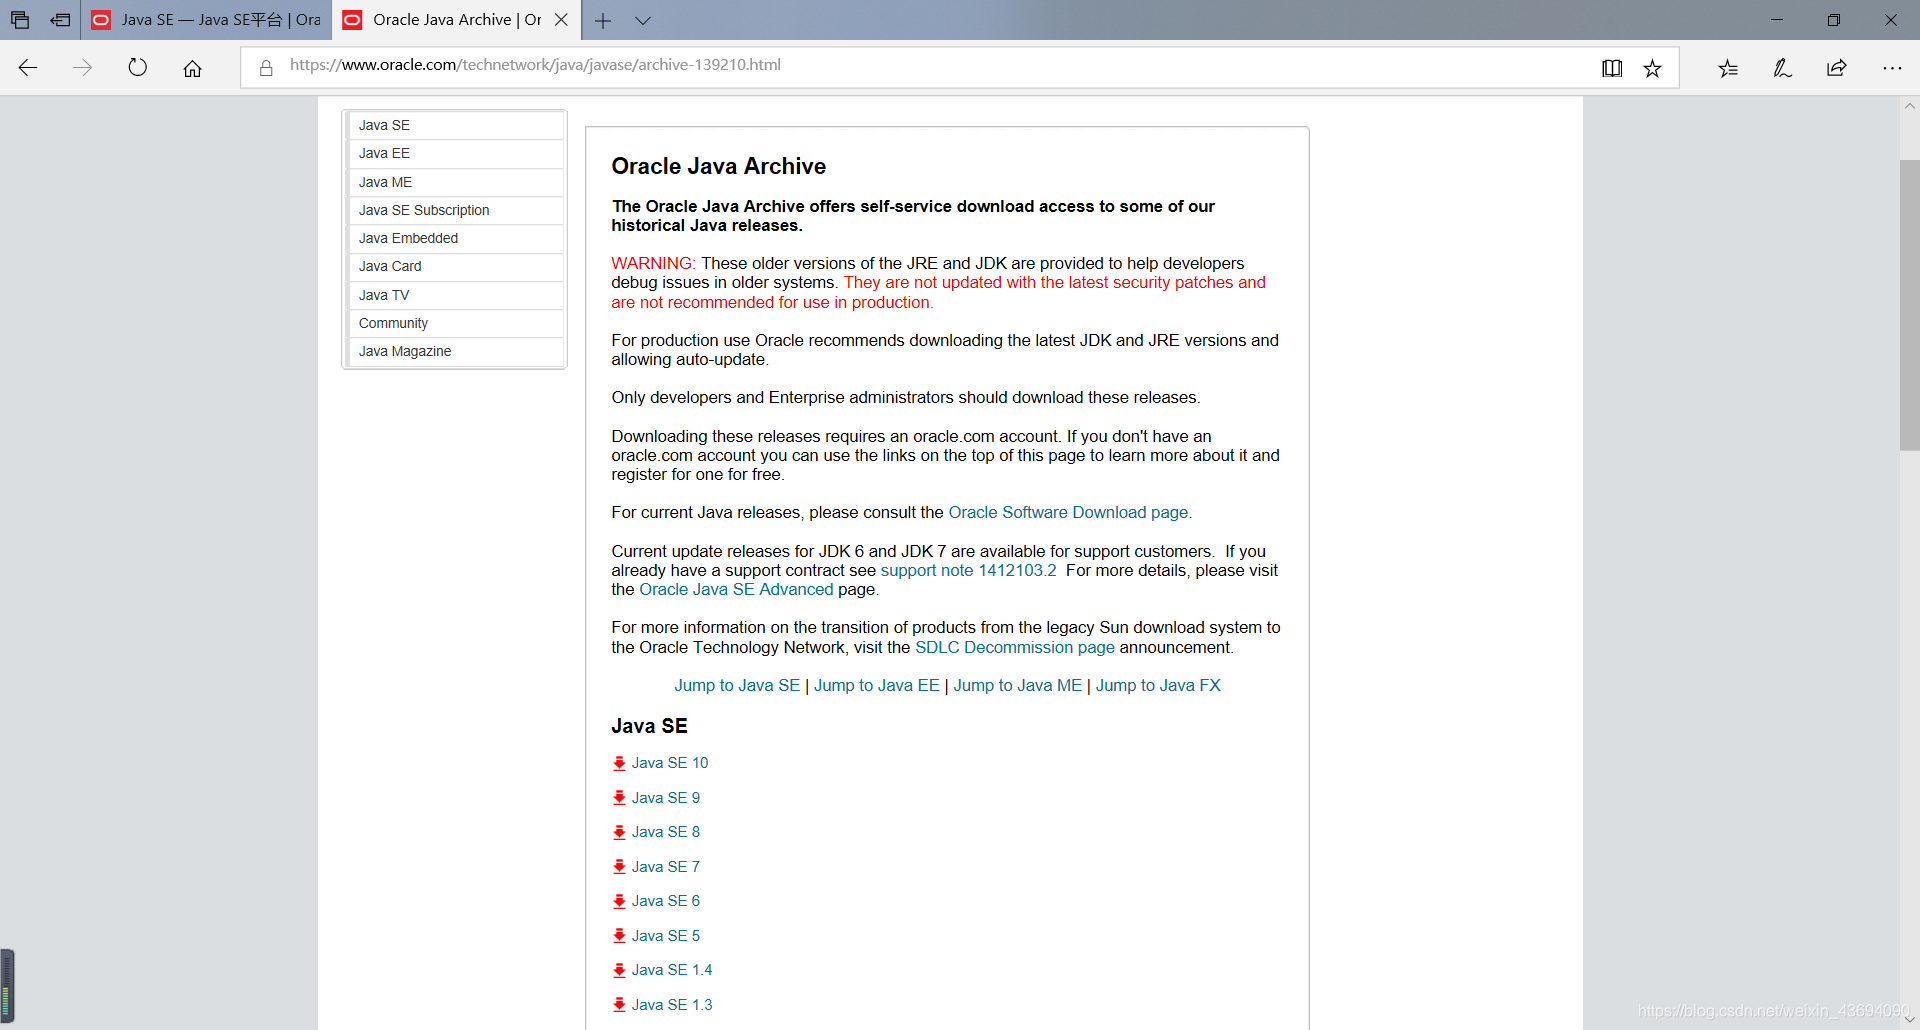Open Reading view book icon

click(1612, 68)
